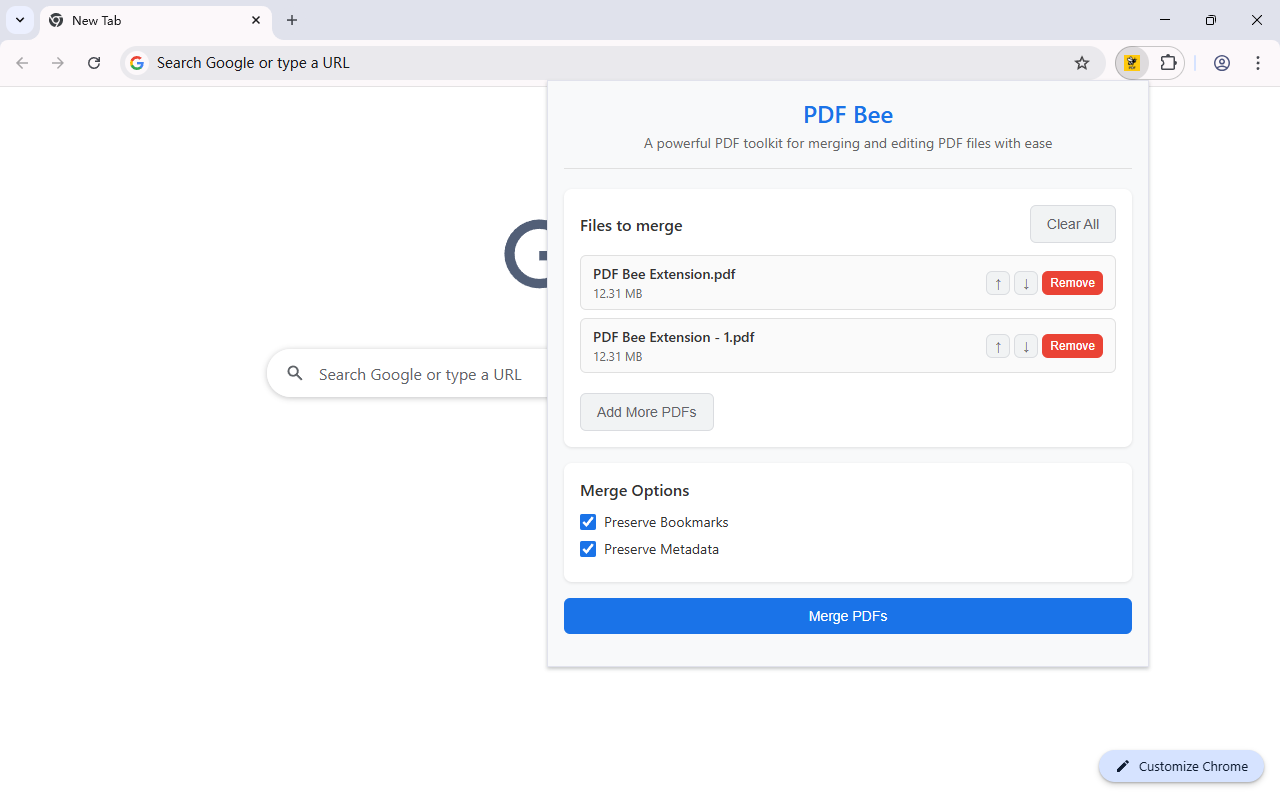Image resolution: width=1280 pixels, height=800 pixels.
Task: Remove PDF Bee Extension - 1.pdf from list
Action: click(1072, 346)
